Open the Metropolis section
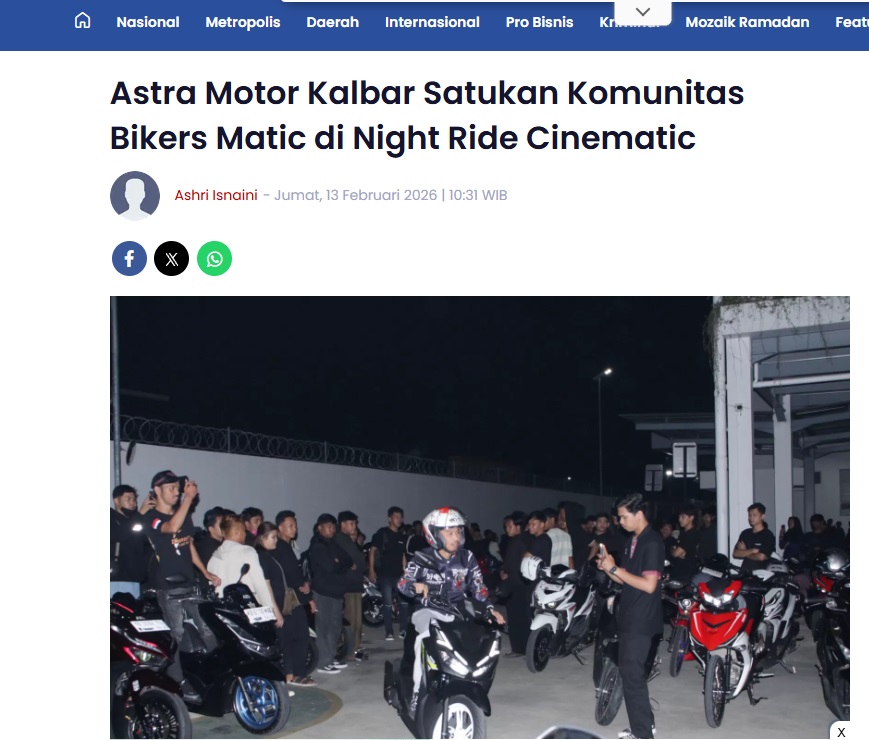 point(243,22)
